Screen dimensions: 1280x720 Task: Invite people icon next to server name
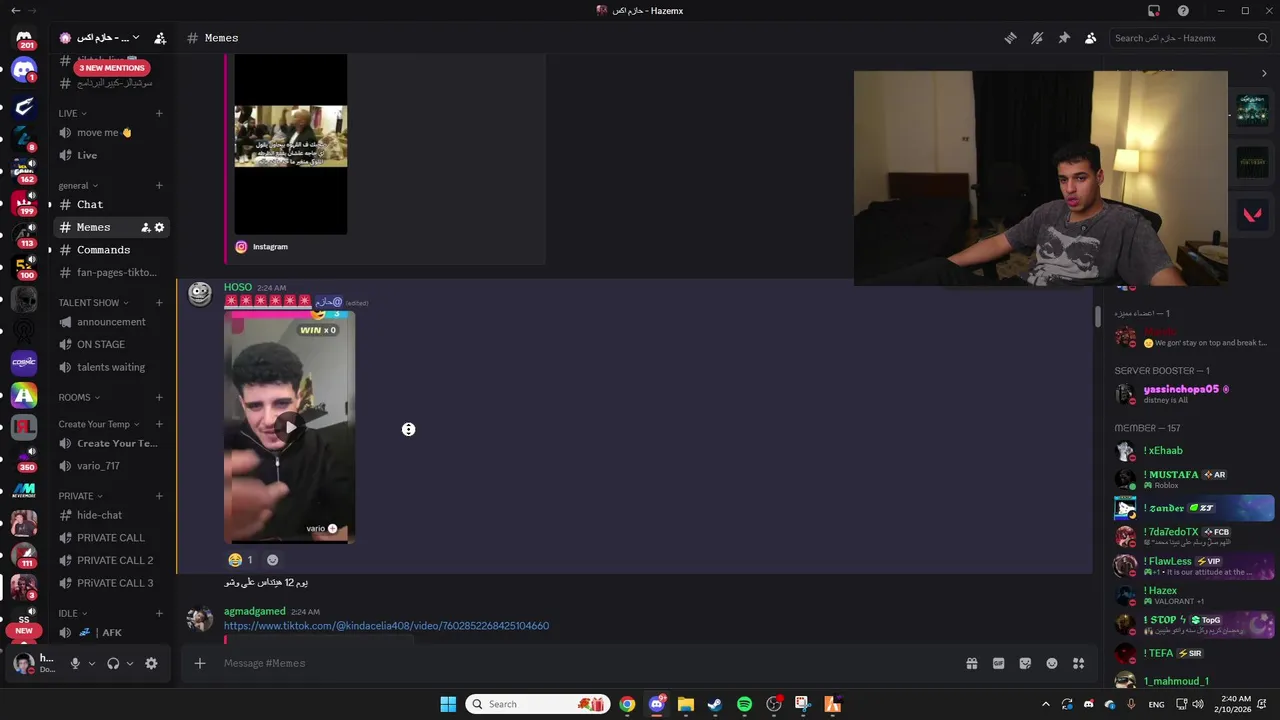coord(160,38)
